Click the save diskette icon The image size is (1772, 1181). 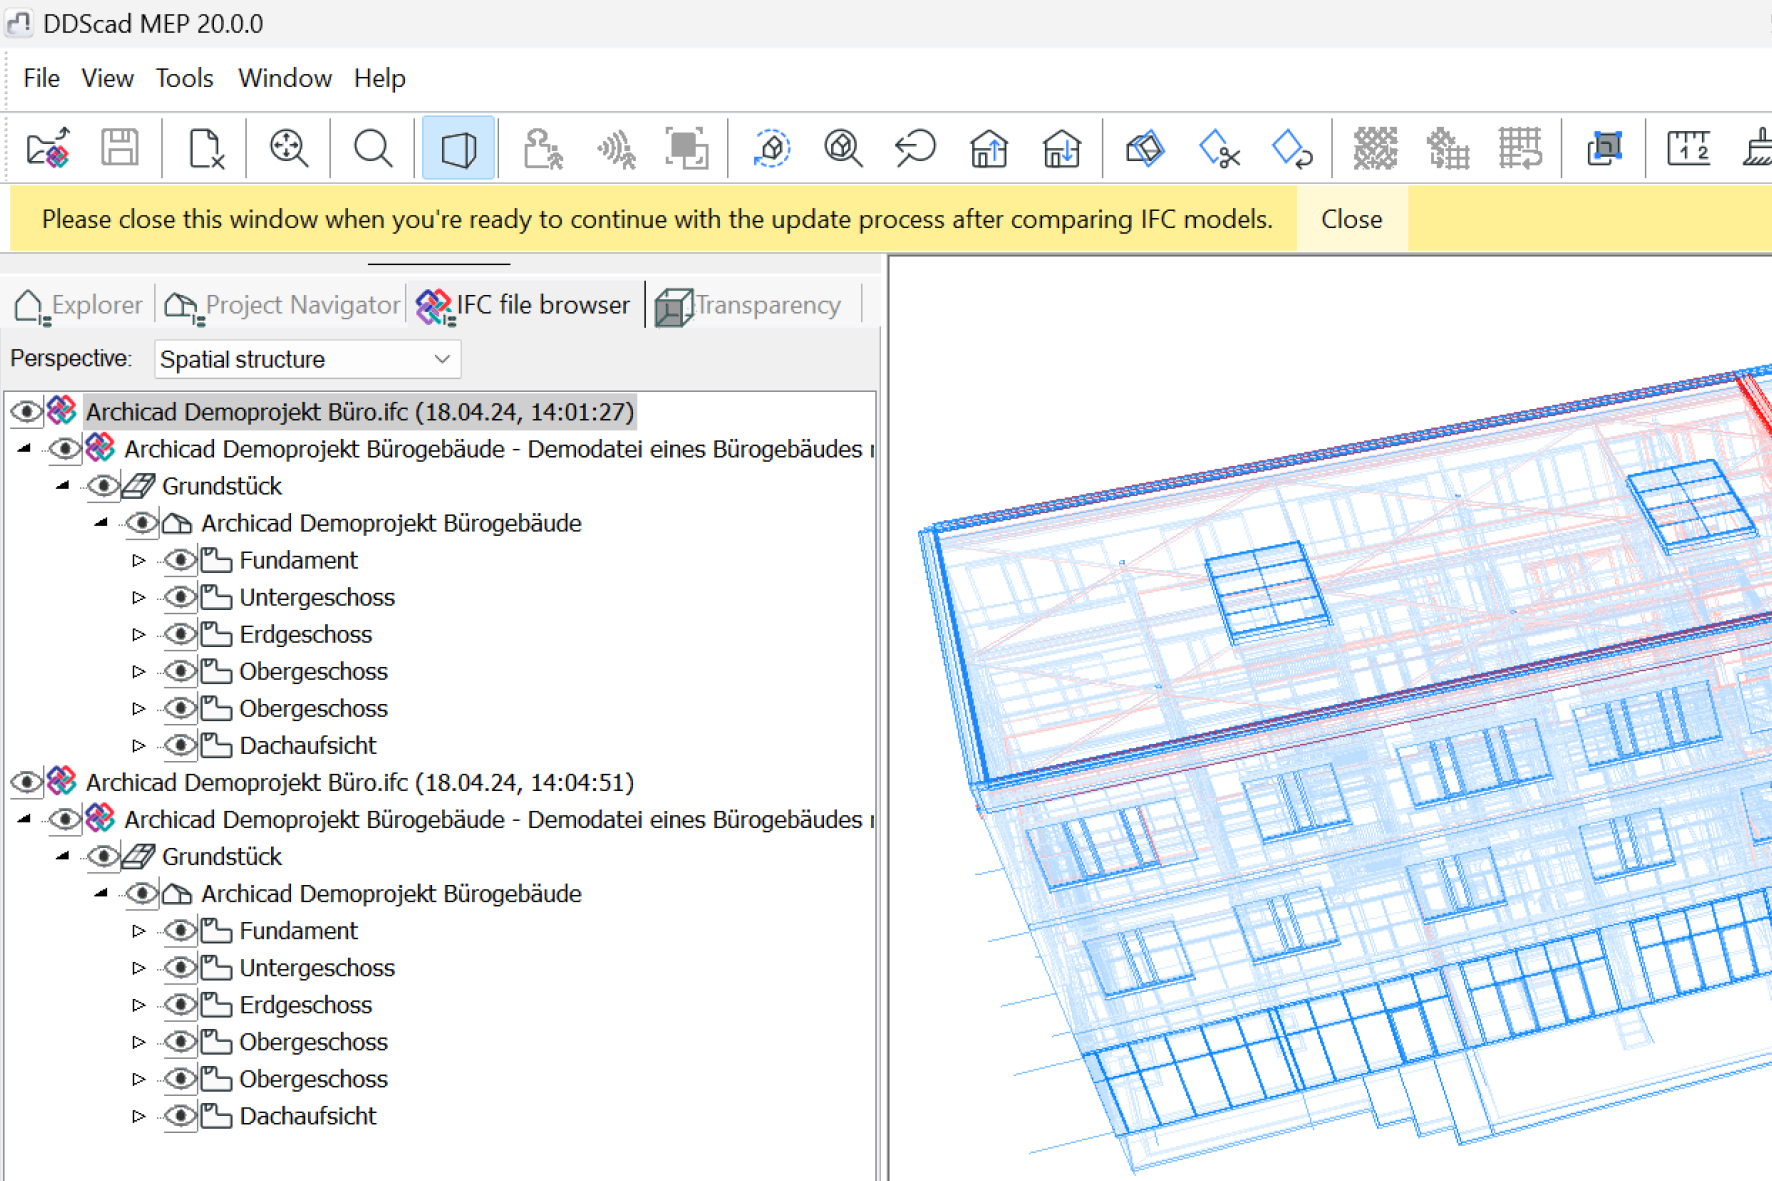(120, 149)
